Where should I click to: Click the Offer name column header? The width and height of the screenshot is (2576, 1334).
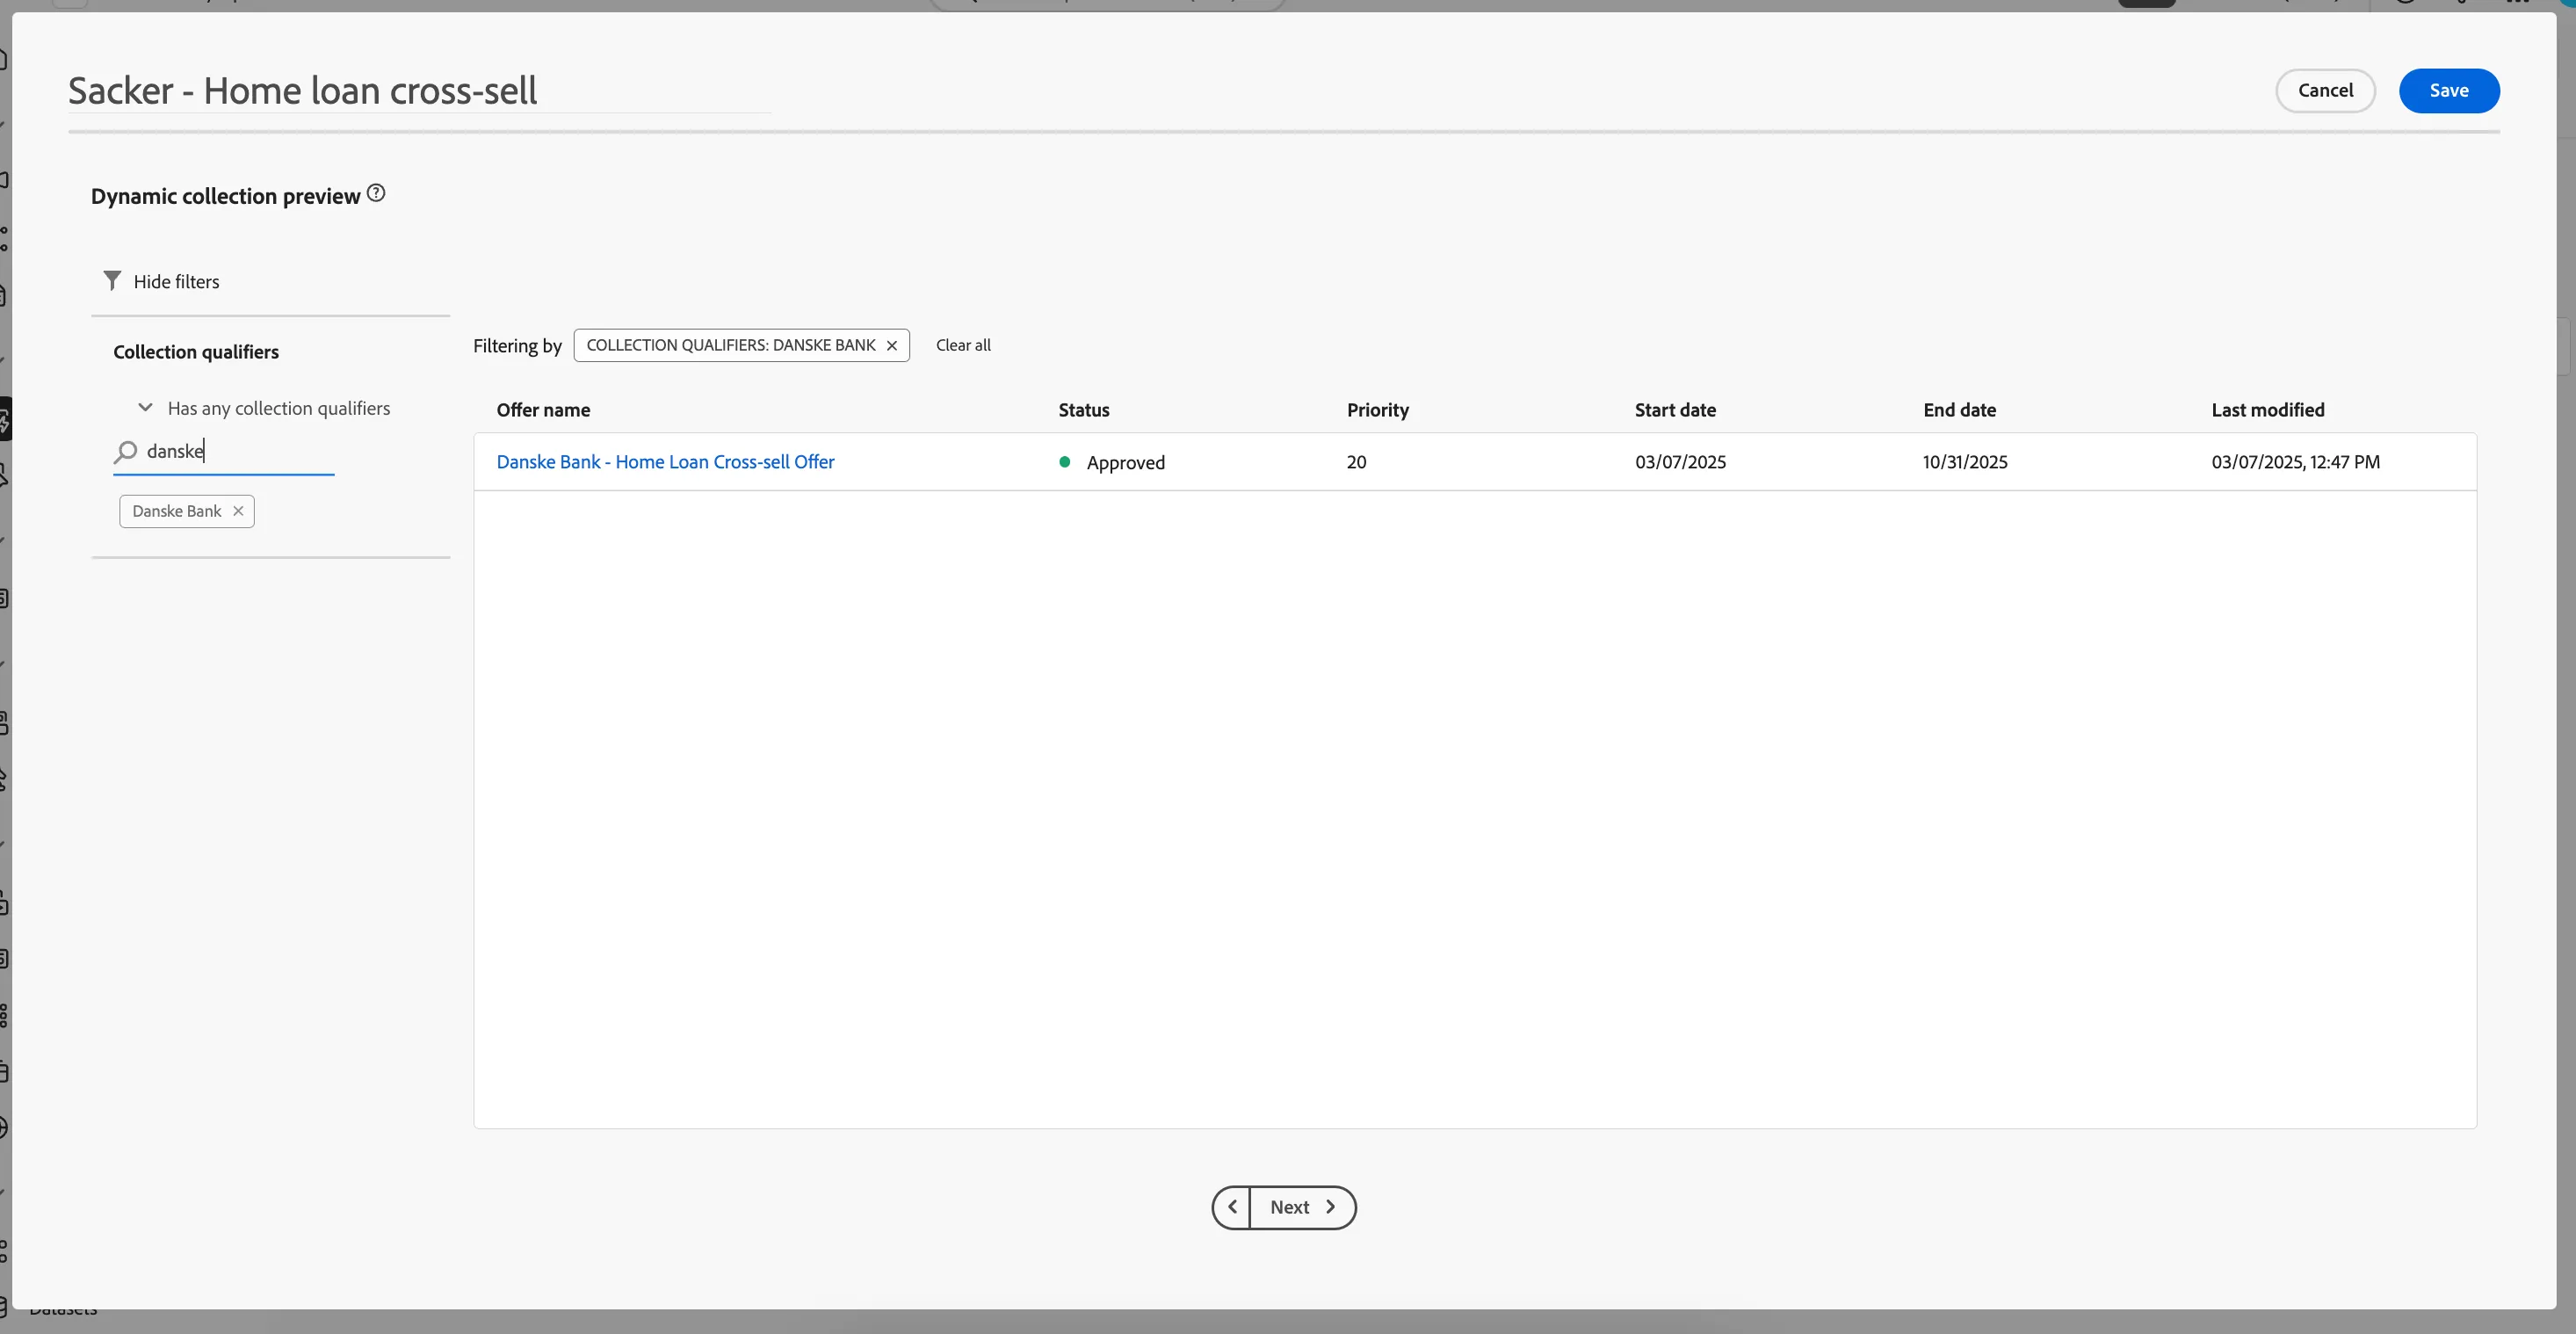pos(543,410)
